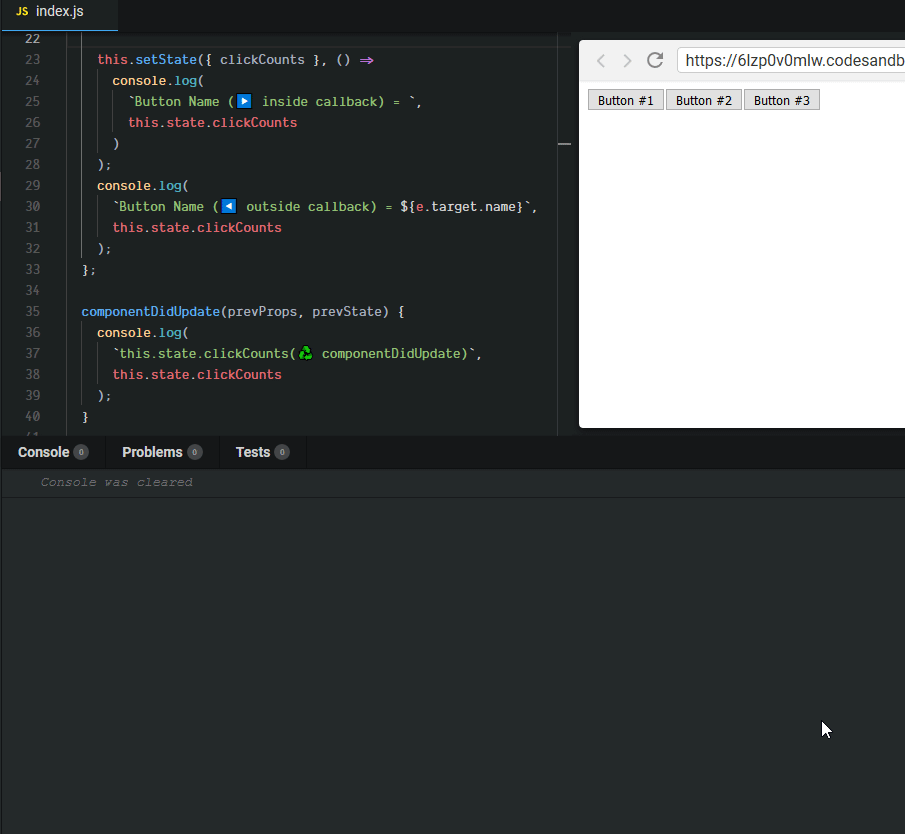Click the Console count badge
905x834 pixels.
[x=81, y=453]
